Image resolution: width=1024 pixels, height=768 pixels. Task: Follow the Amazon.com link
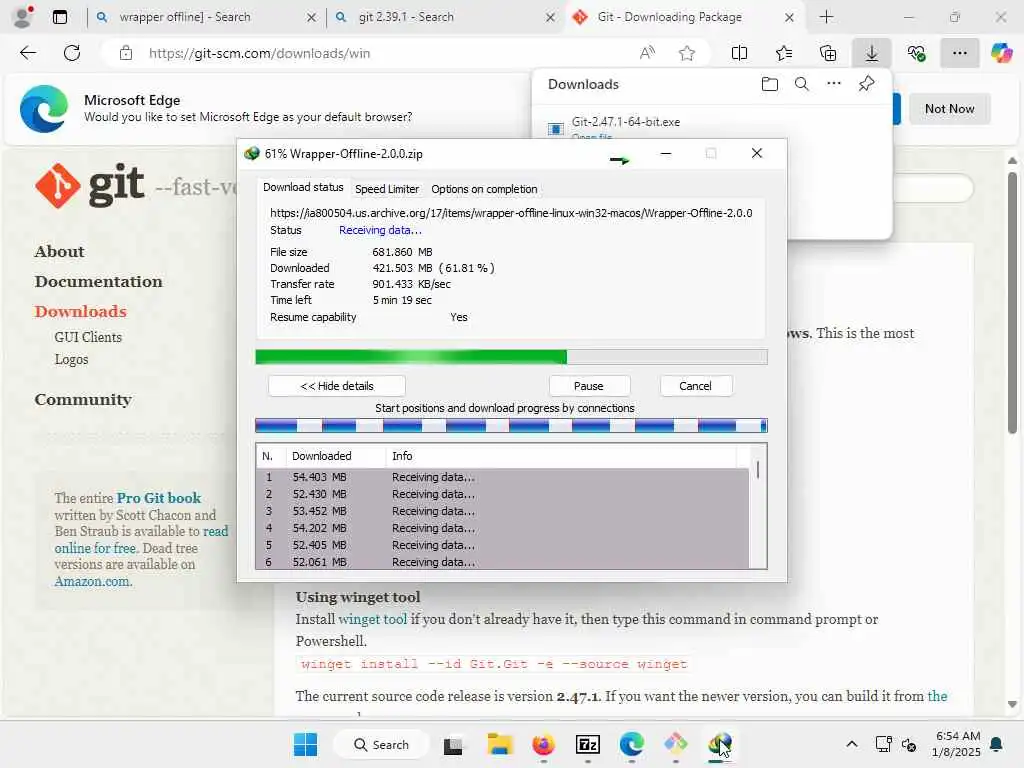point(93,581)
